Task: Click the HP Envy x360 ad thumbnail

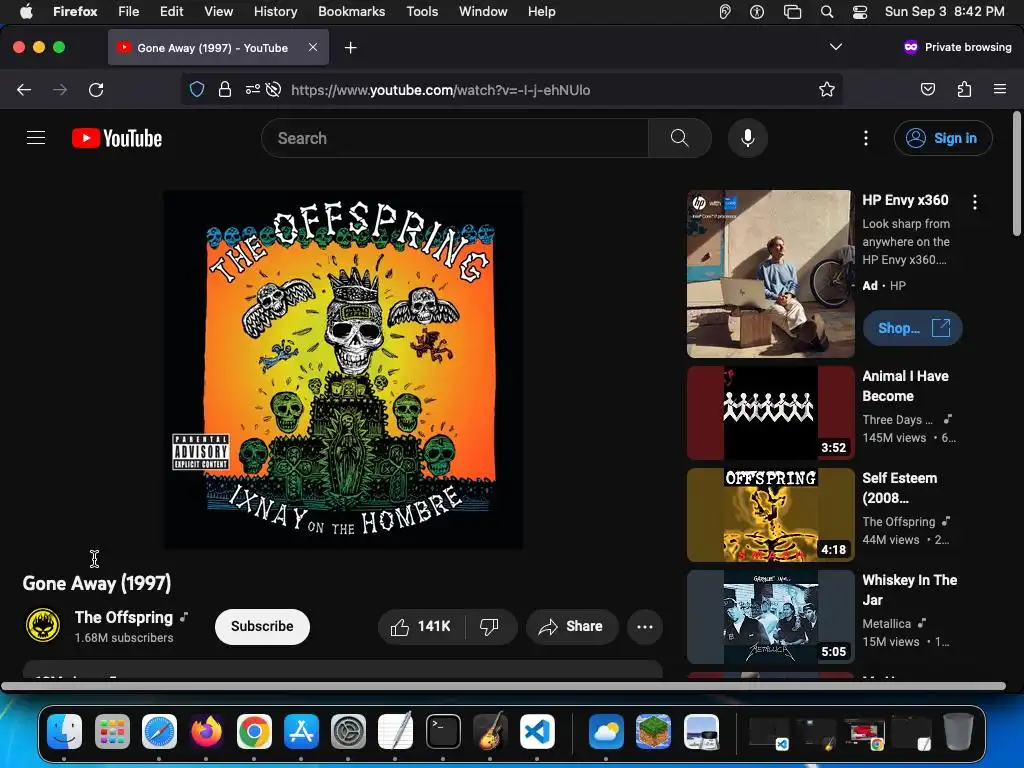Action: [771, 274]
